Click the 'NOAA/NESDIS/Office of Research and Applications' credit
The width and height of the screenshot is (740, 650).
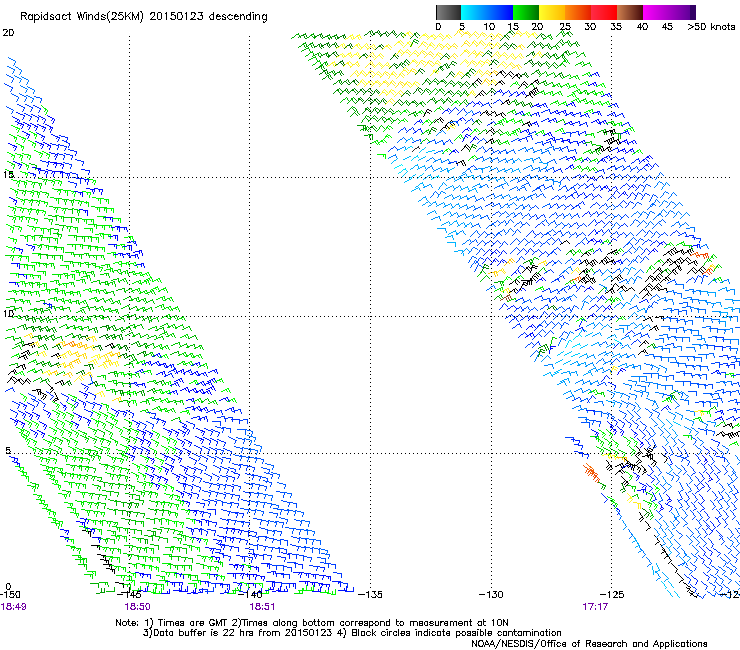coord(589,644)
